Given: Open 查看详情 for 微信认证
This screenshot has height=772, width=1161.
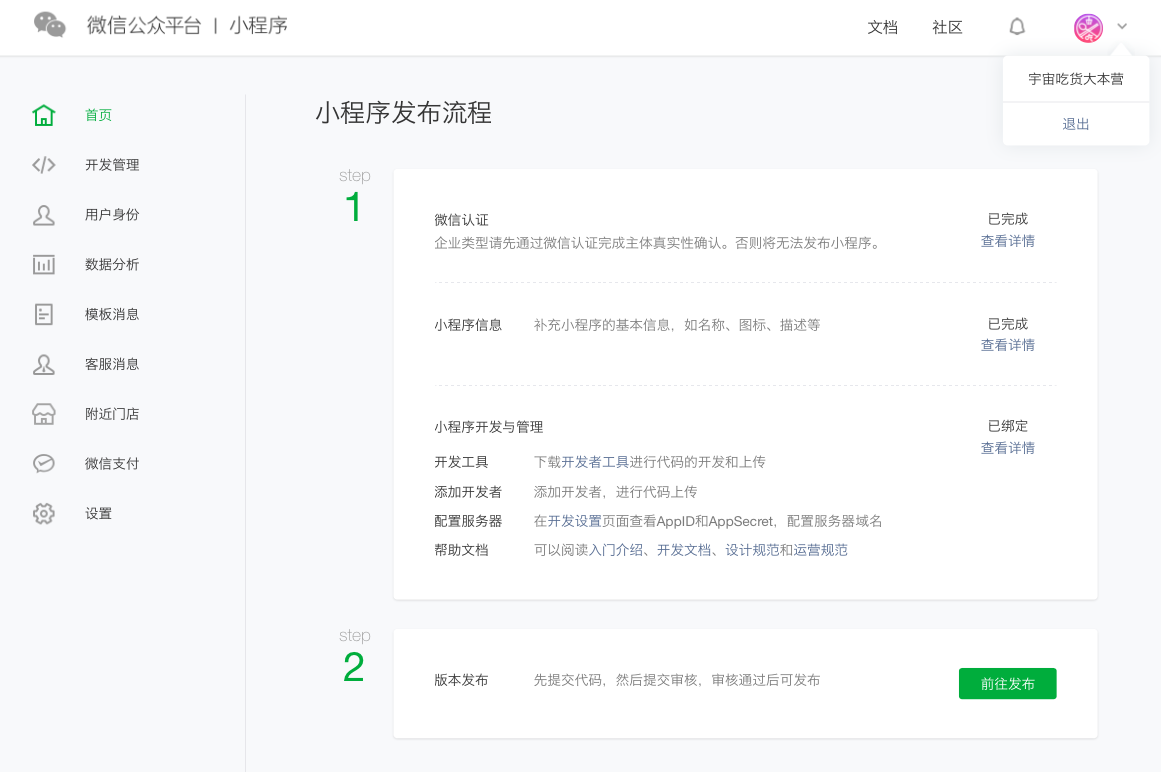Looking at the screenshot, I should pyautogui.click(x=1007, y=240).
